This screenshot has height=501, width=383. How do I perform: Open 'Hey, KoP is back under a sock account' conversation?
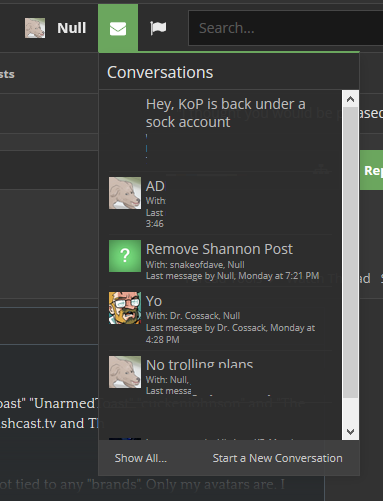[x=226, y=113]
